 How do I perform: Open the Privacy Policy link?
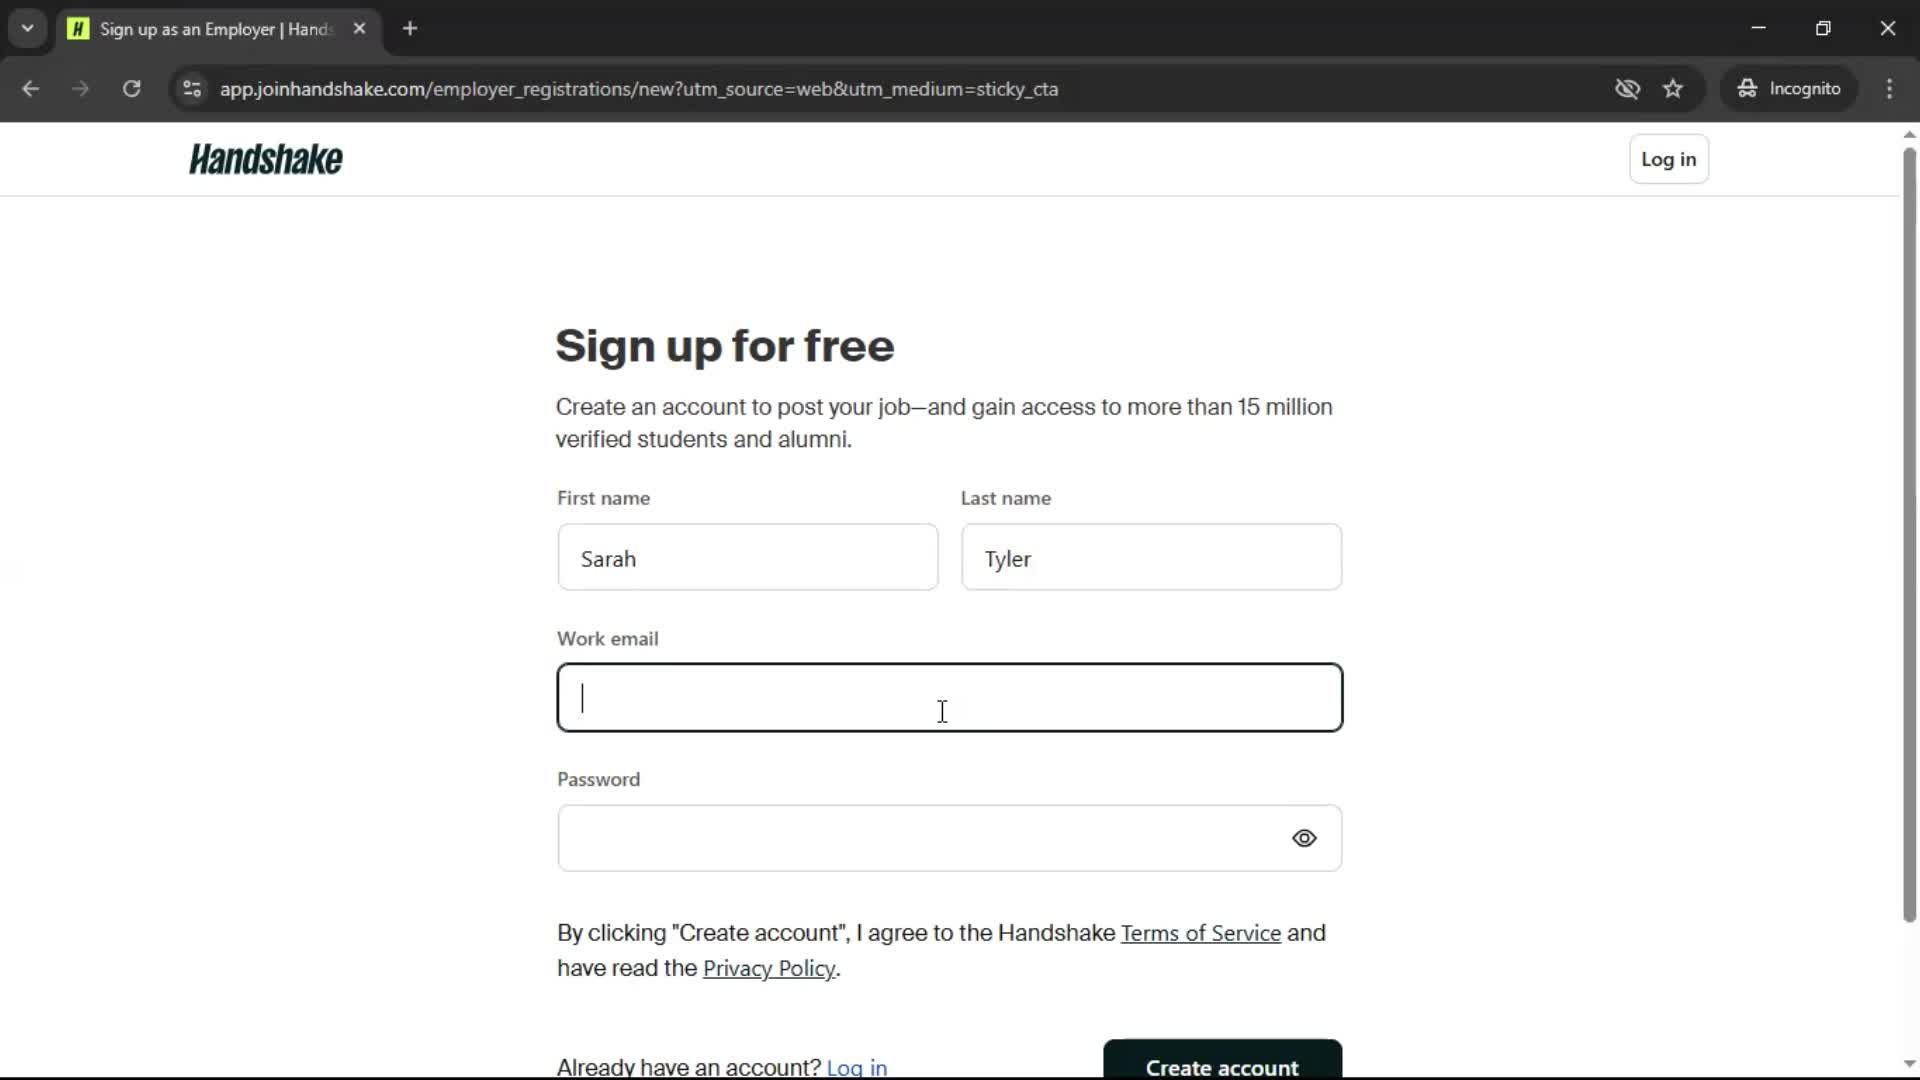pyautogui.click(x=768, y=968)
